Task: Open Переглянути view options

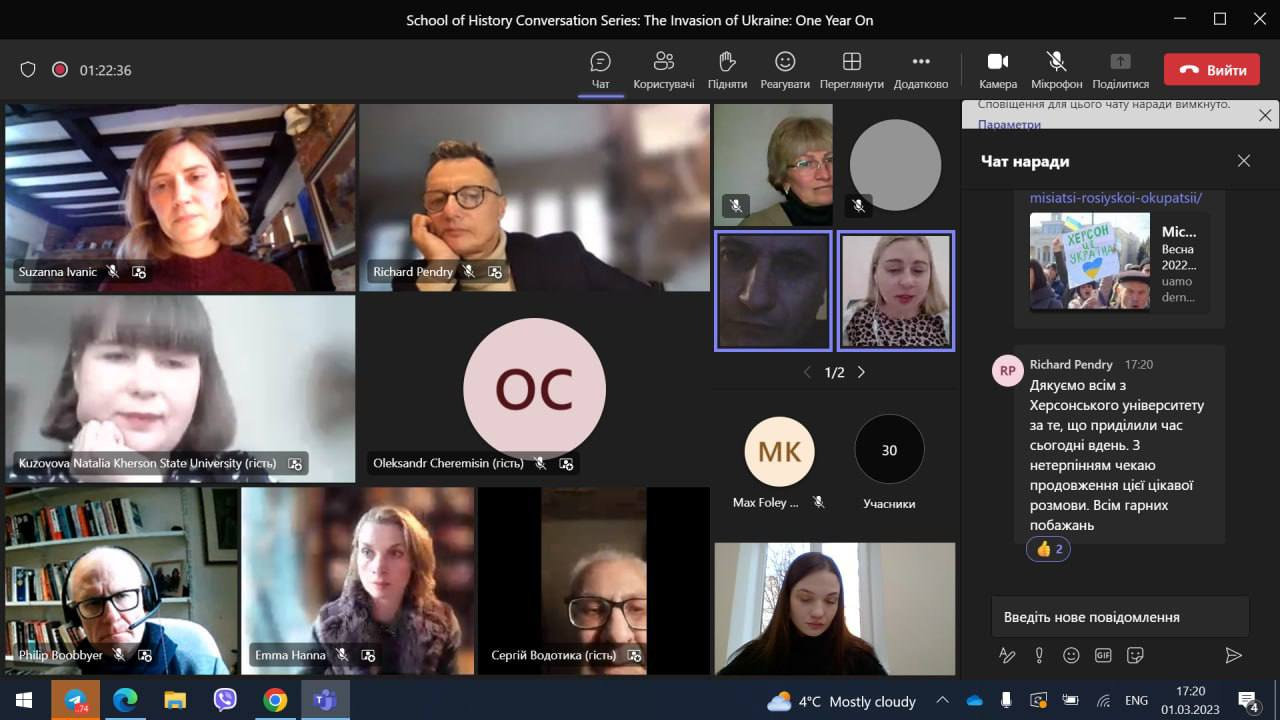Action: pos(852,70)
